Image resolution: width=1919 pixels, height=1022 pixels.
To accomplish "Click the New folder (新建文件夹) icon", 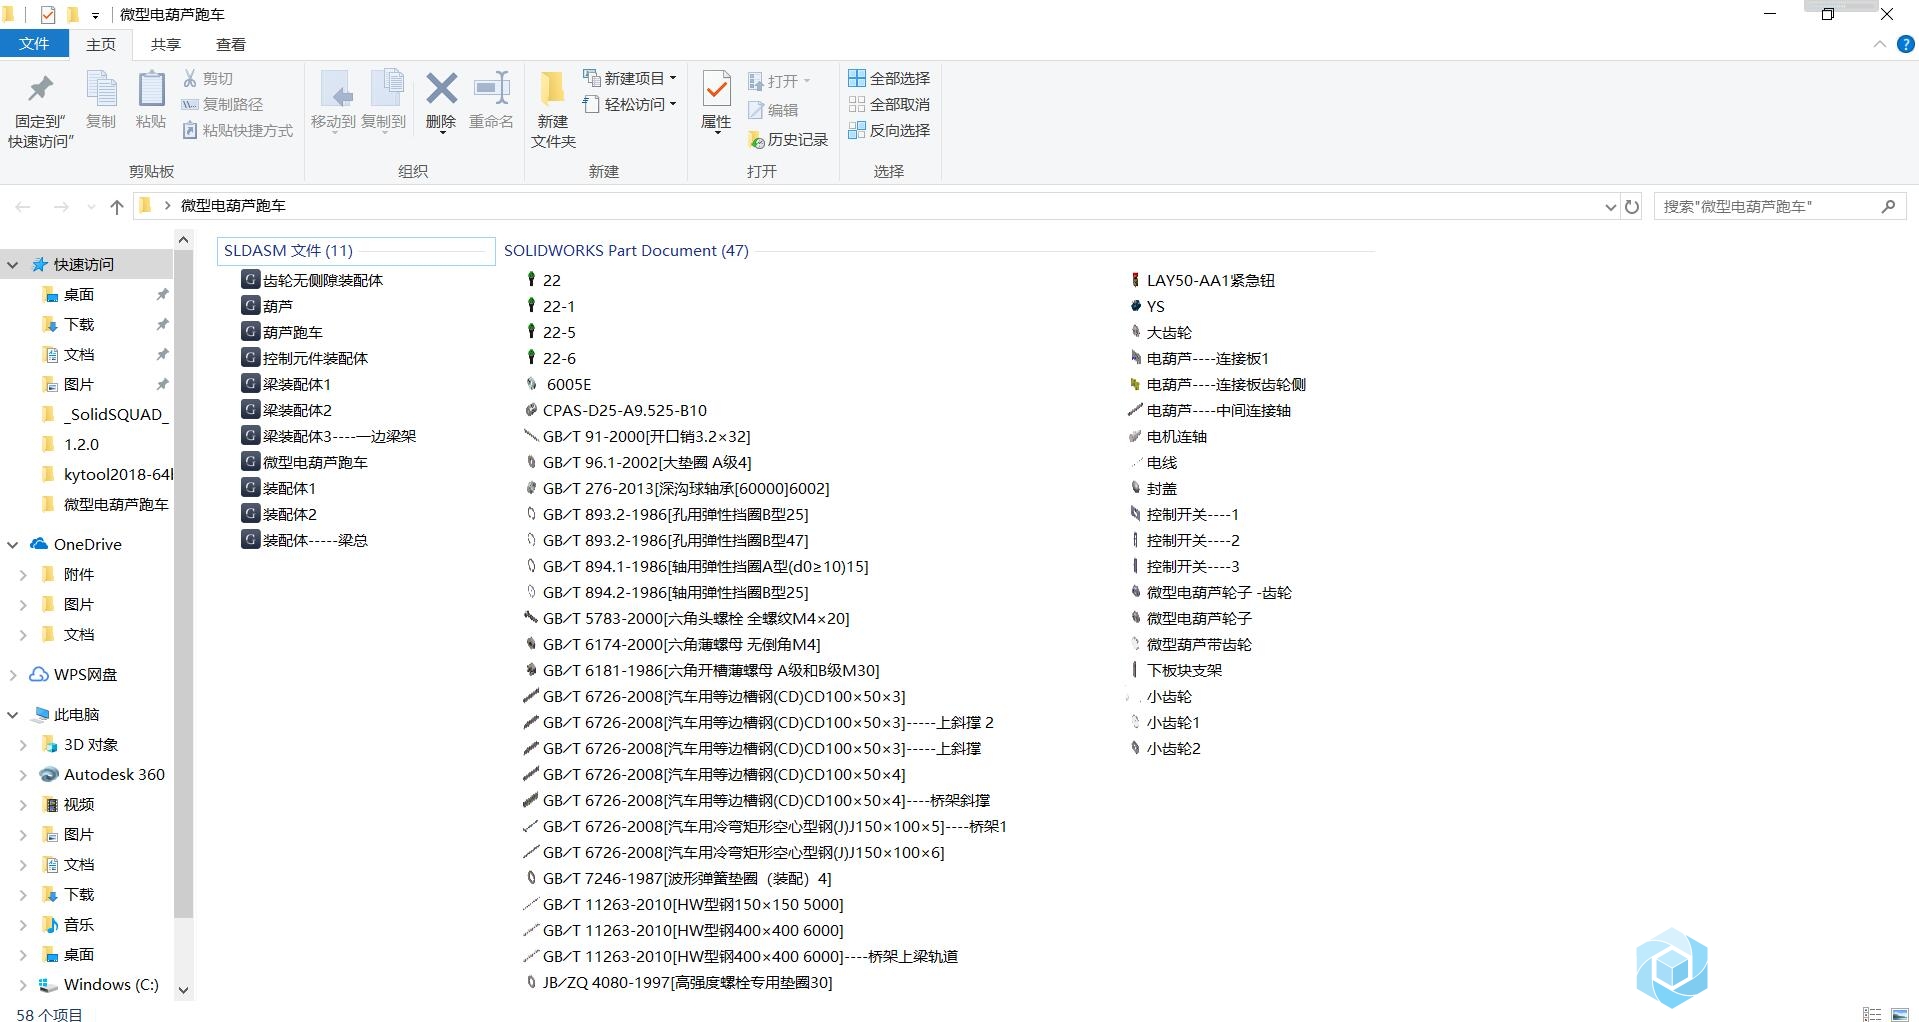I will click(552, 89).
